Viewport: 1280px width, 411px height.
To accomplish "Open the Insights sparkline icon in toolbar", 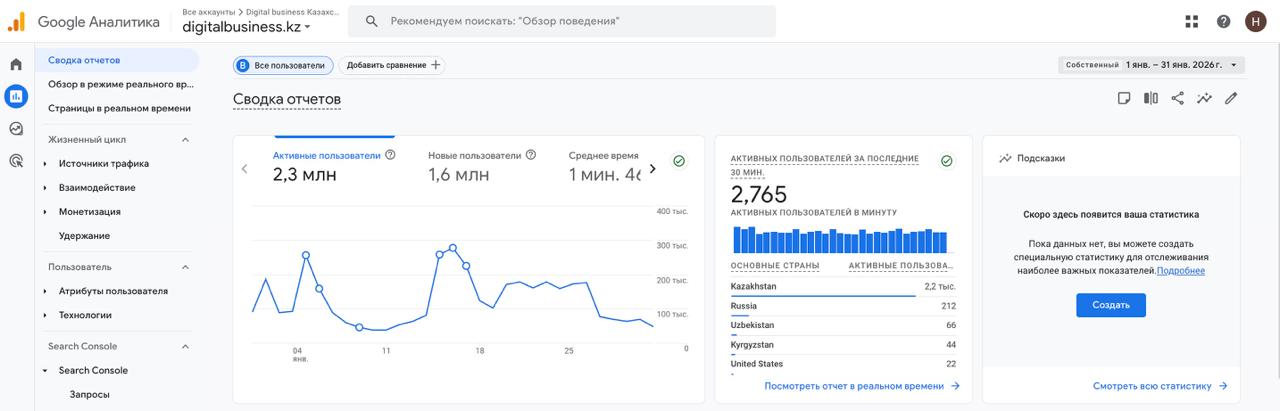I will [1204, 98].
